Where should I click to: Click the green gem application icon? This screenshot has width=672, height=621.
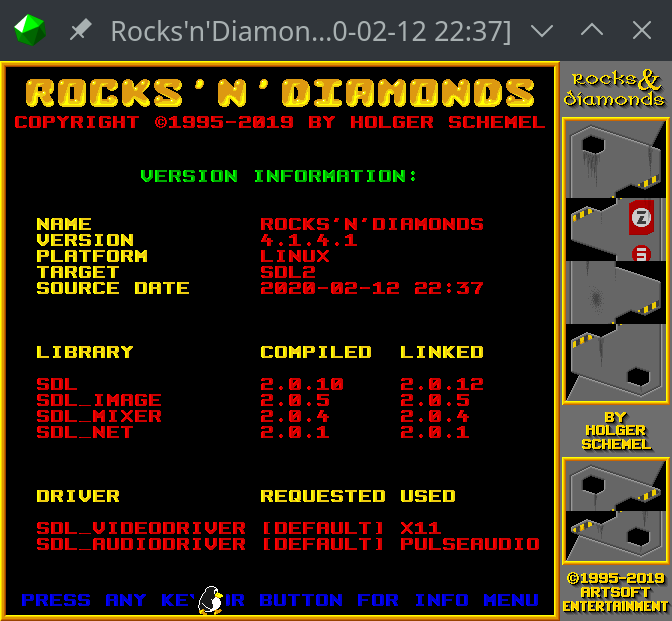click(29, 31)
